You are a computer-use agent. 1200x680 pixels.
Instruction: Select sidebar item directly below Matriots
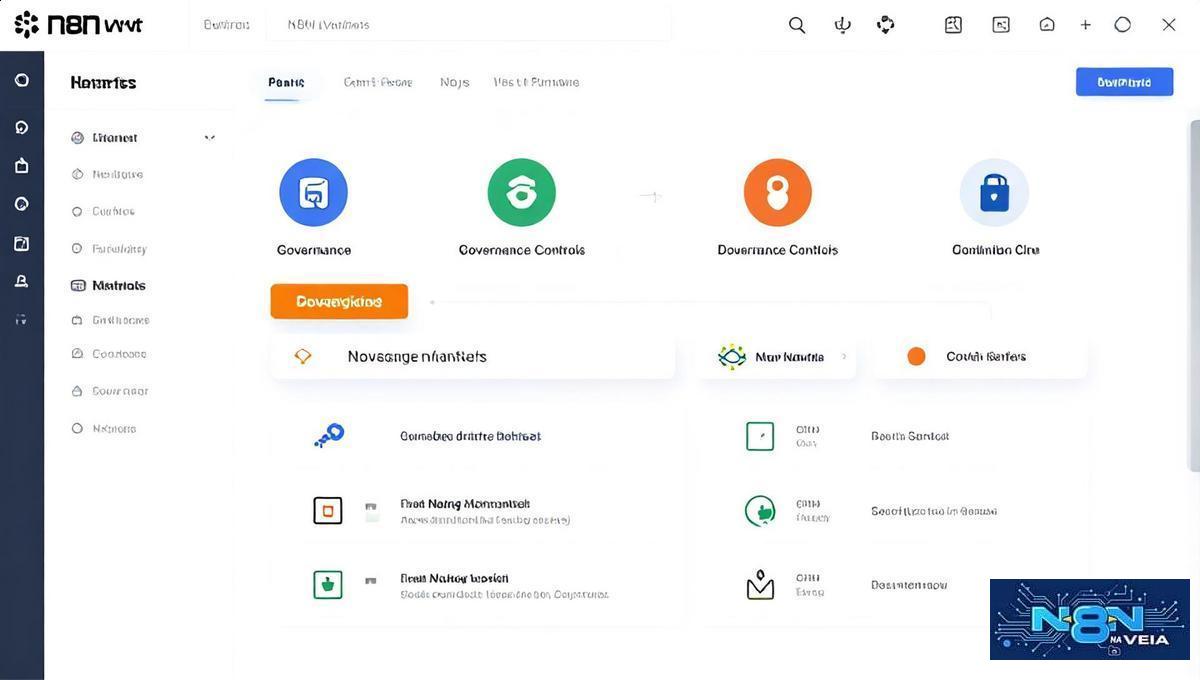pyautogui.click(x=110, y=320)
